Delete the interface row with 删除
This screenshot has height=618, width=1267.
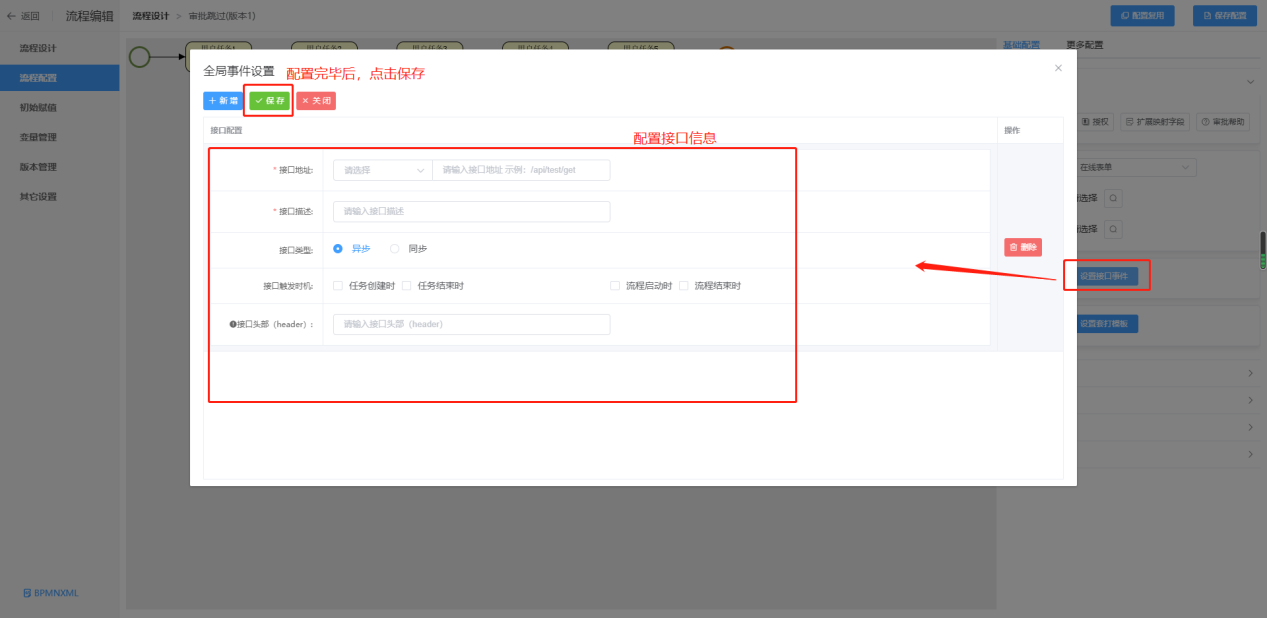click(1022, 247)
